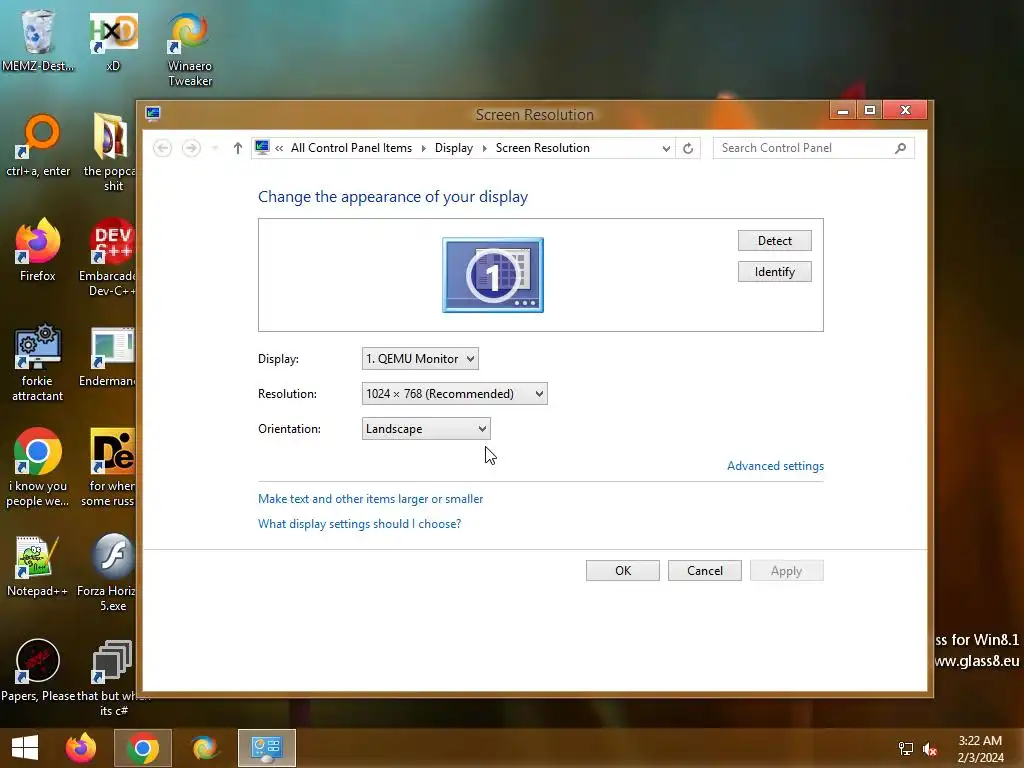
Task: Open the Orientation dropdown showing Landscape
Action: click(x=426, y=429)
